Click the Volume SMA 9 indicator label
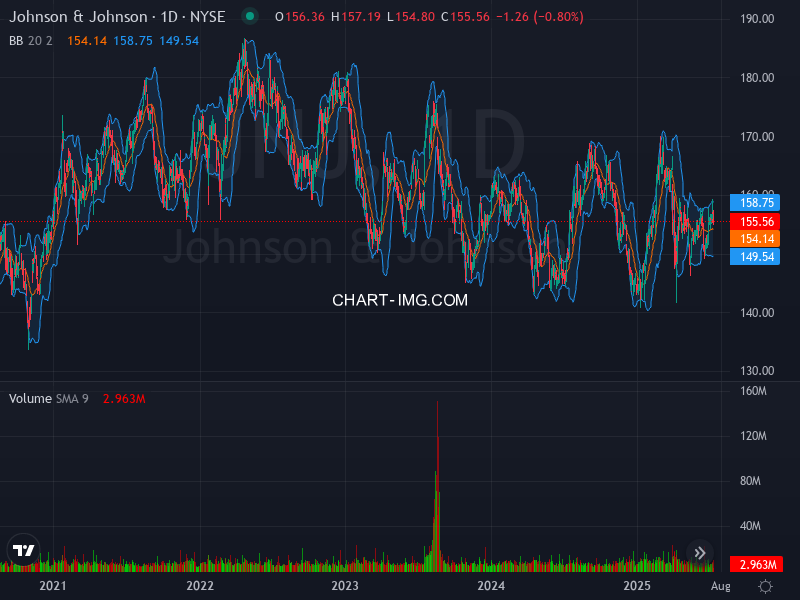The image size is (800, 600). (48, 398)
